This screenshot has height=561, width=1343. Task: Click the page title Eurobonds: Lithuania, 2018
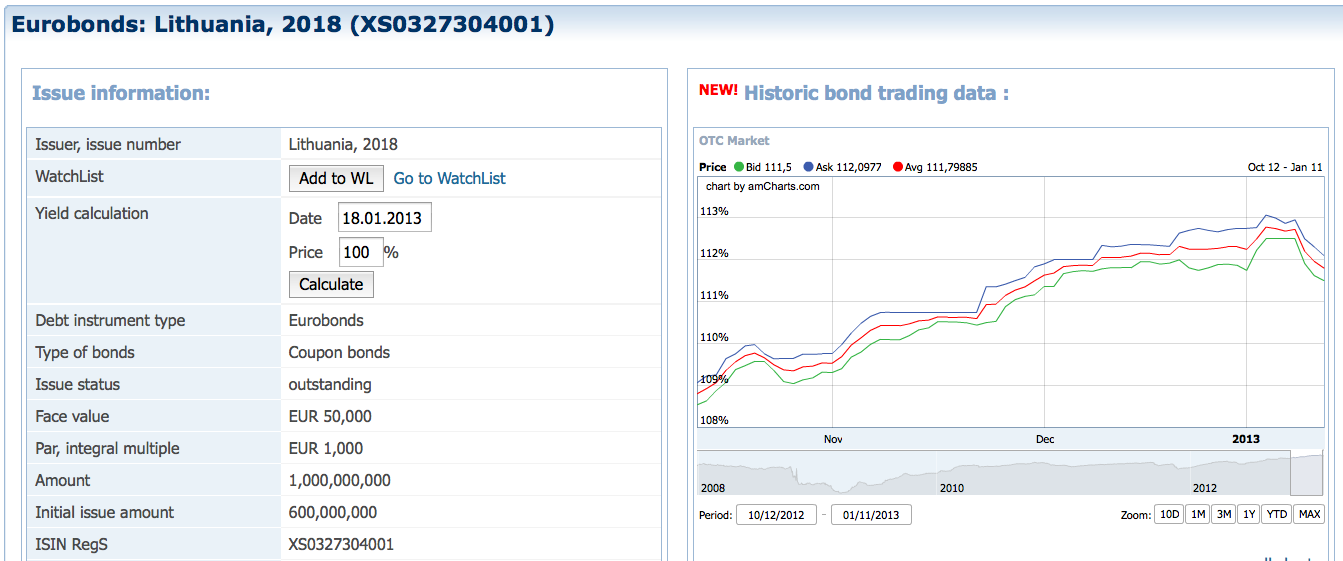click(x=282, y=24)
